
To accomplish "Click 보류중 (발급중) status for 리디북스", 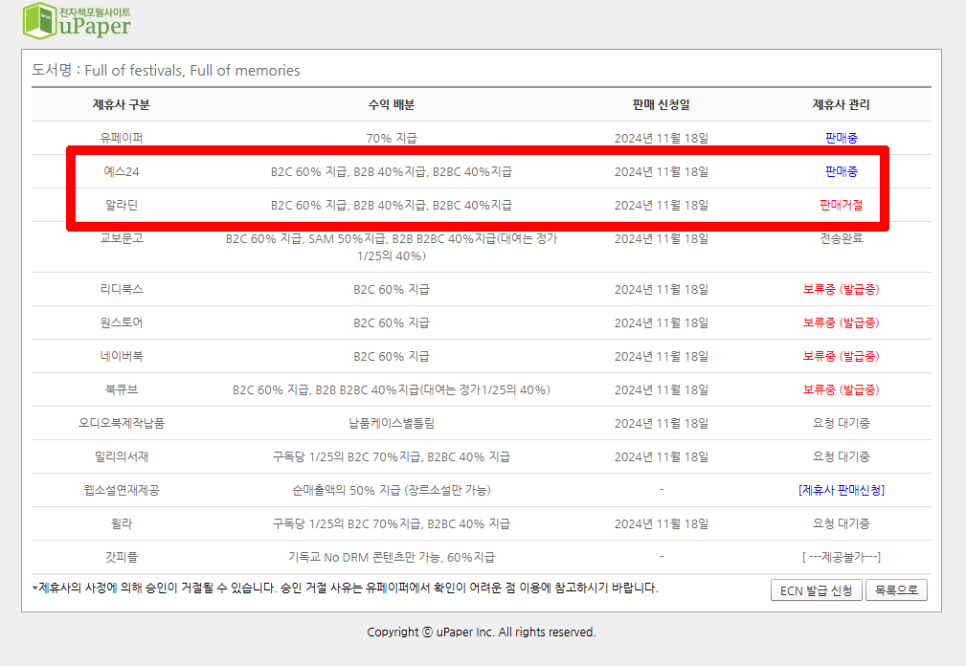I will pyautogui.click(x=841, y=289).
